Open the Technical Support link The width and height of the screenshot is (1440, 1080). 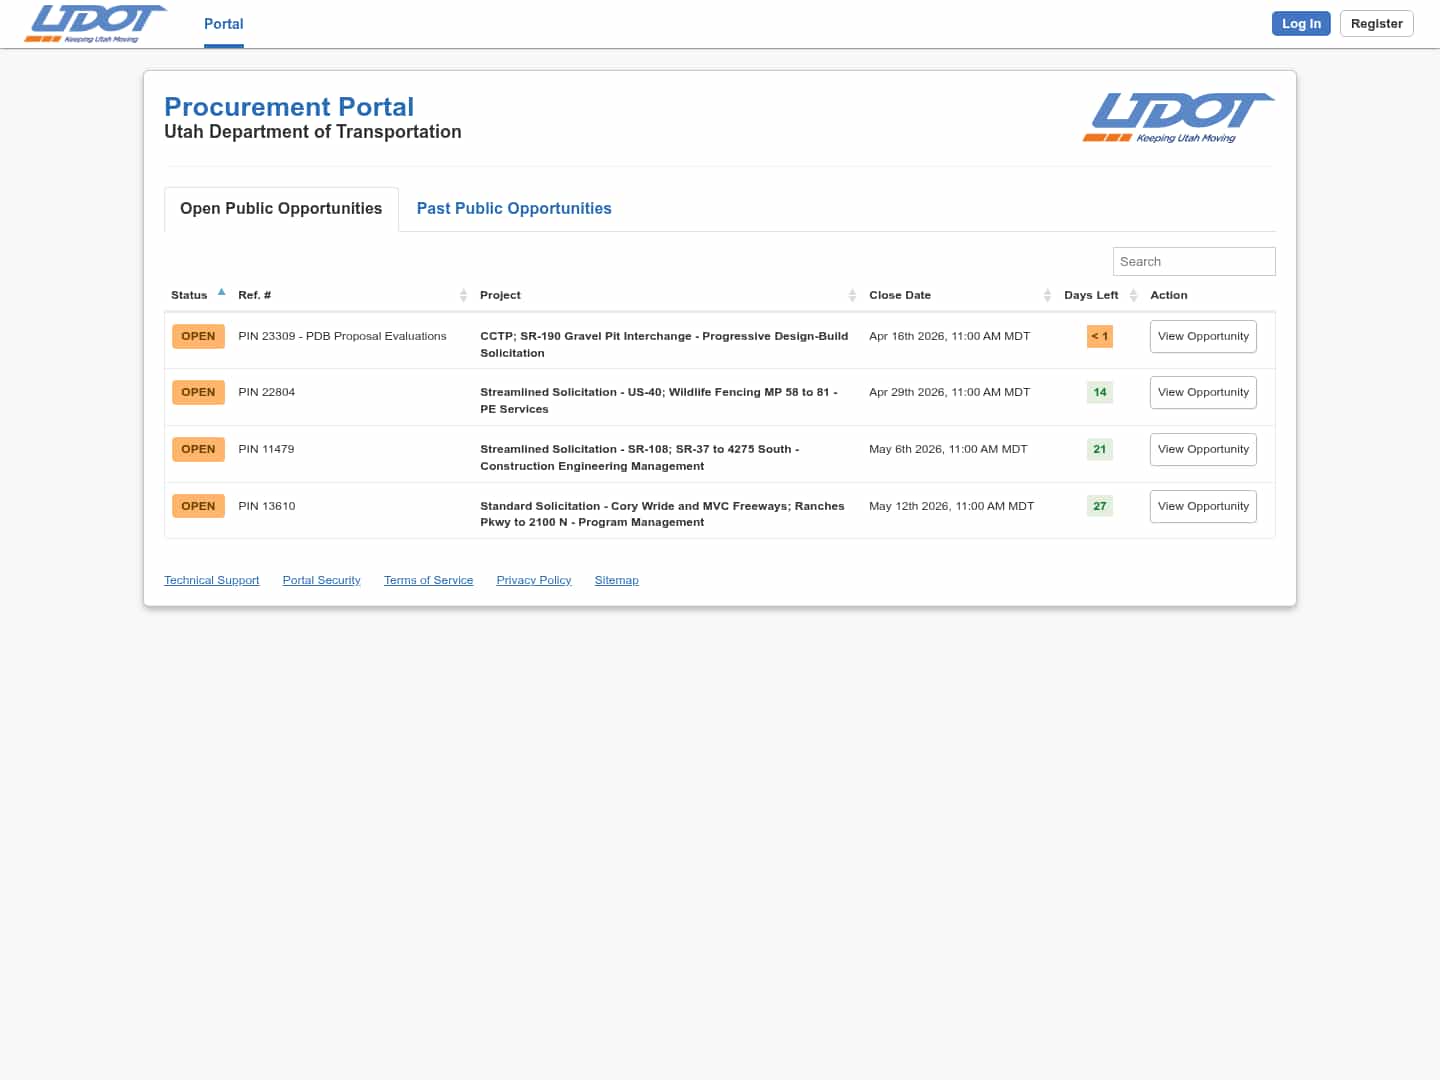click(x=212, y=581)
